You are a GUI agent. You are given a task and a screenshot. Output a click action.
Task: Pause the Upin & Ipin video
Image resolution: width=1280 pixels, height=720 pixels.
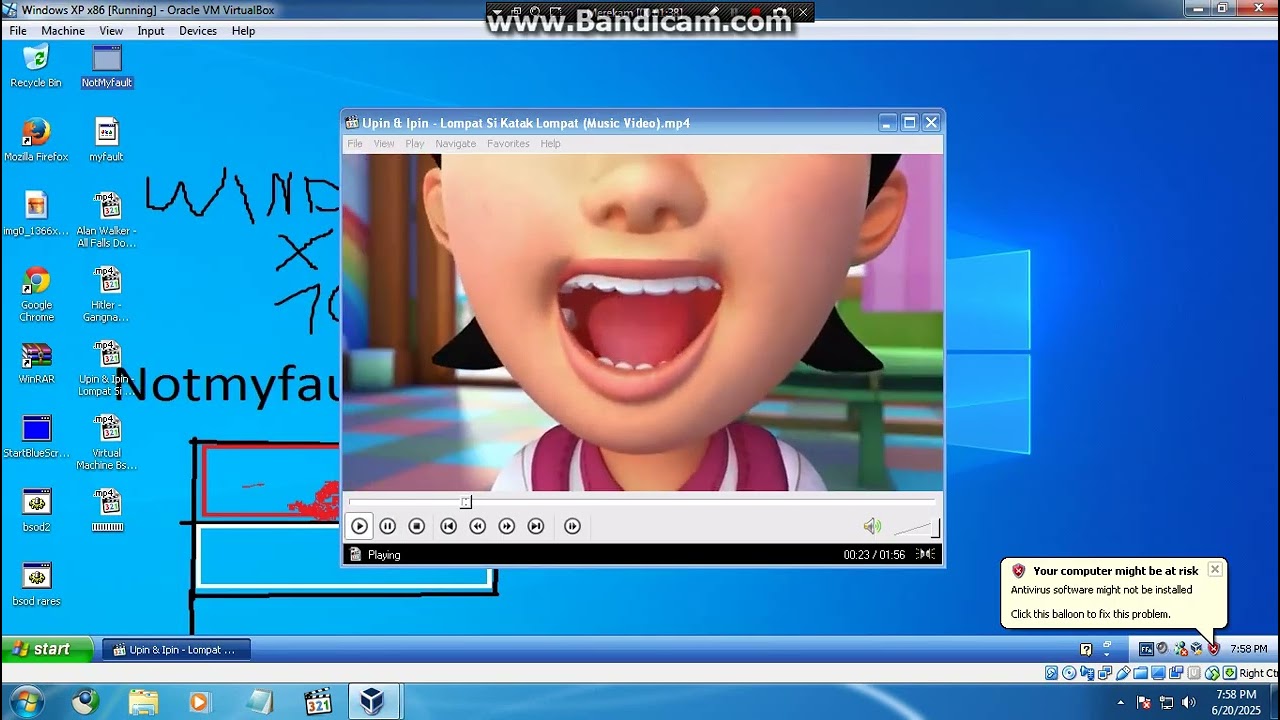point(388,526)
